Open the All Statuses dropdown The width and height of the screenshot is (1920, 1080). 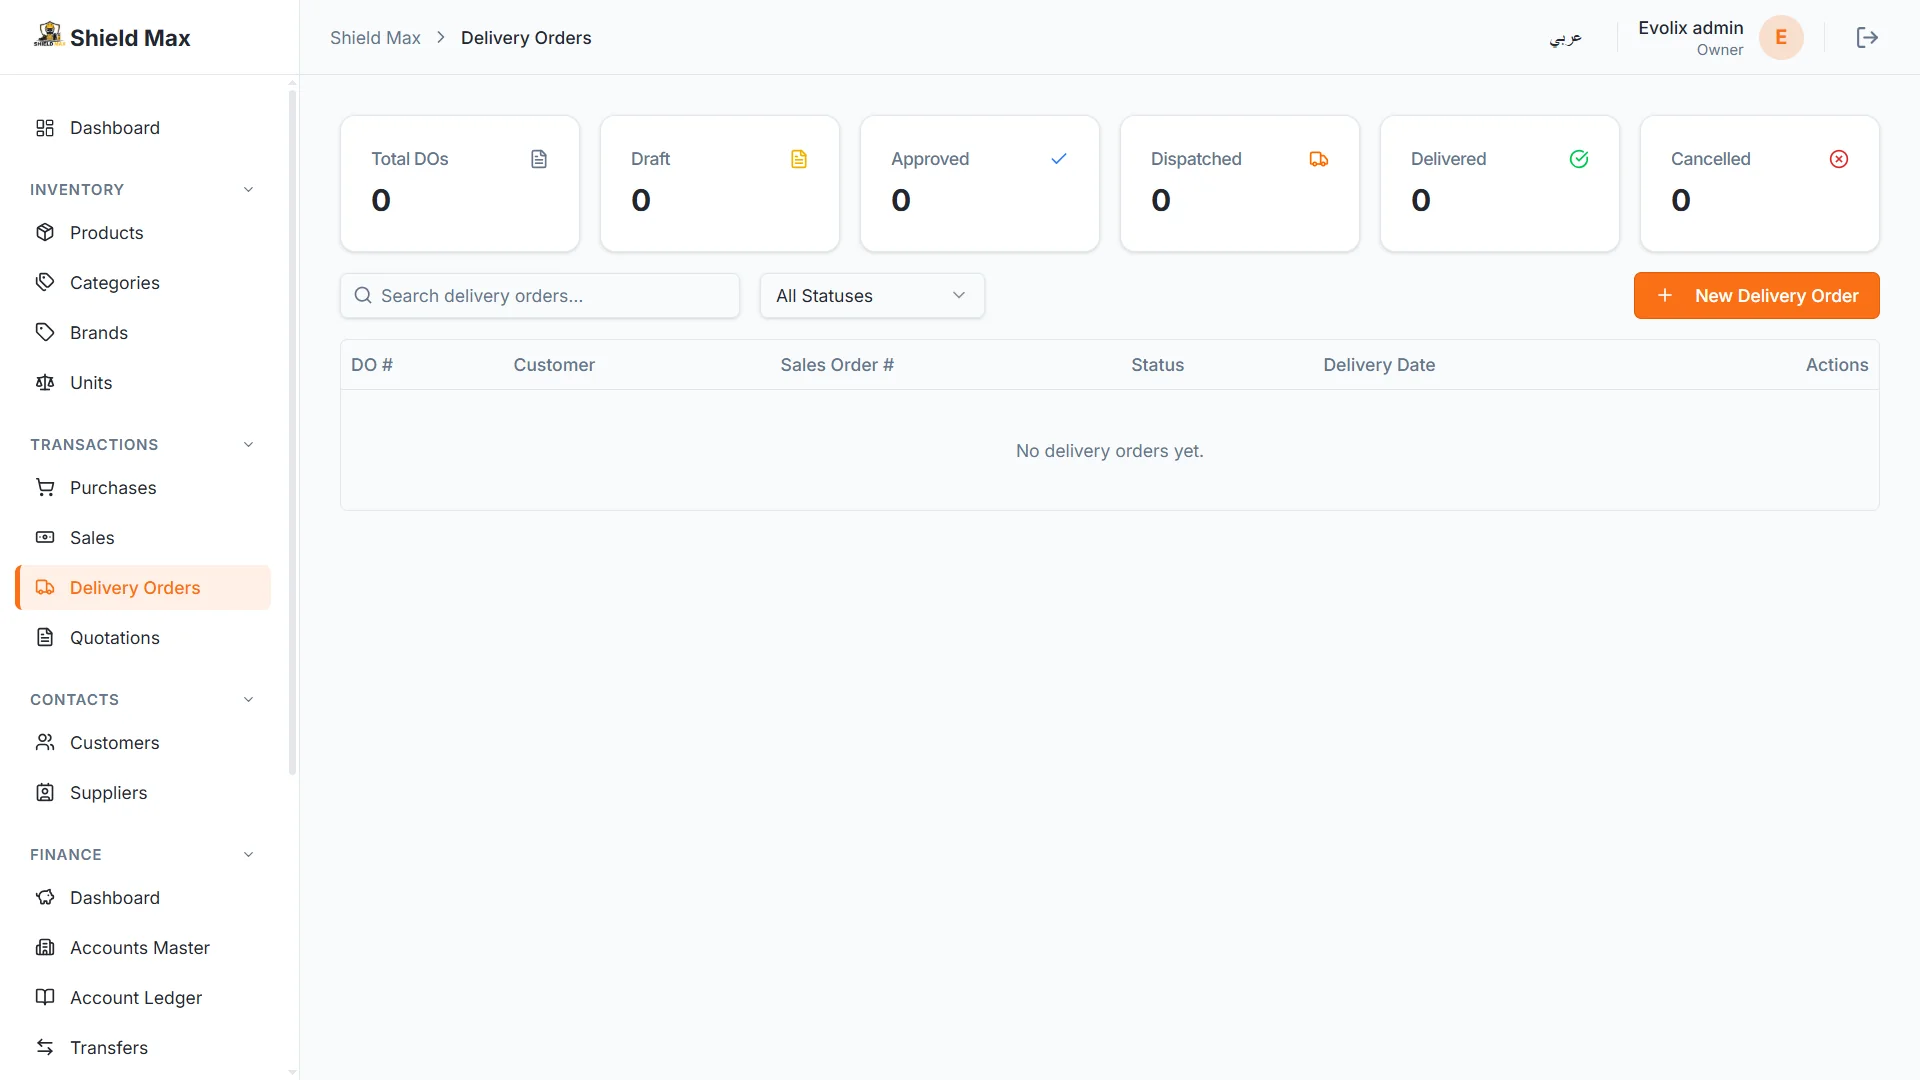872,296
